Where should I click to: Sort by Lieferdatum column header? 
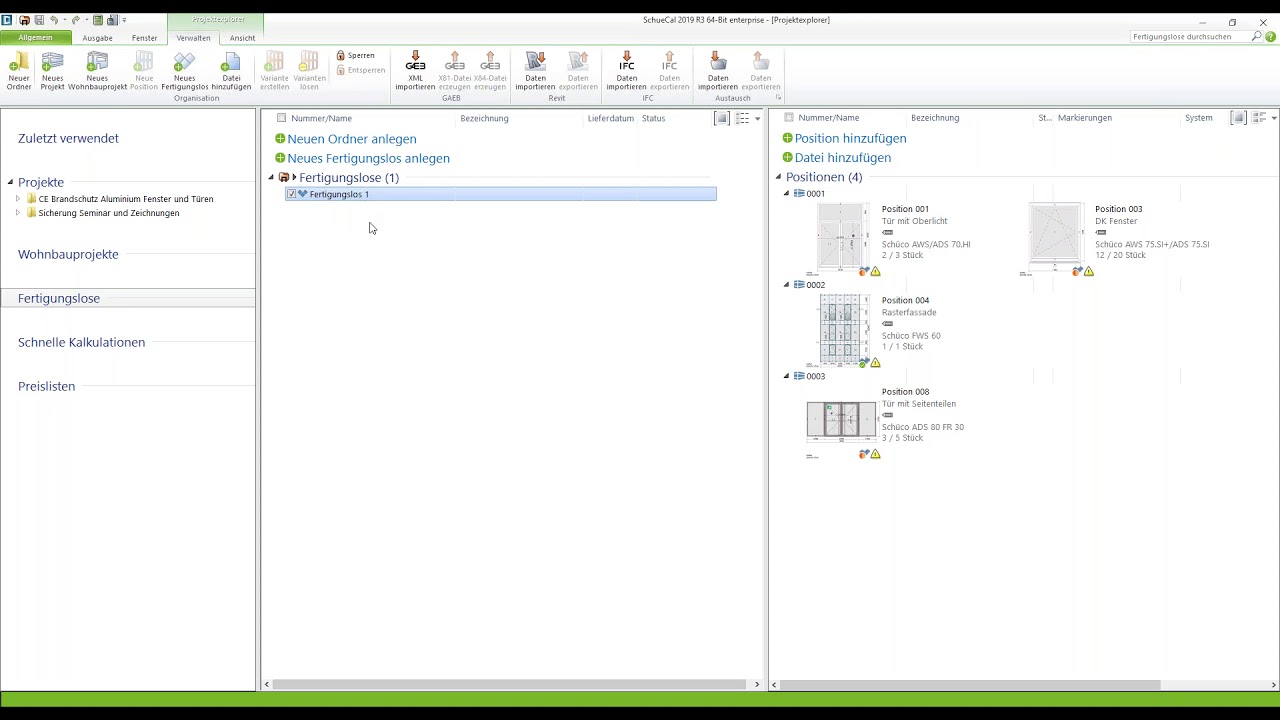610,118
